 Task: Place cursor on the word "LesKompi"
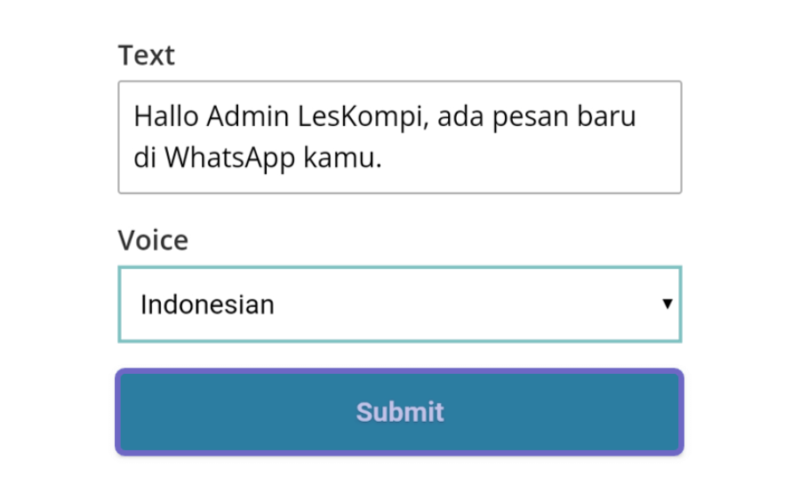pos(361,117)
